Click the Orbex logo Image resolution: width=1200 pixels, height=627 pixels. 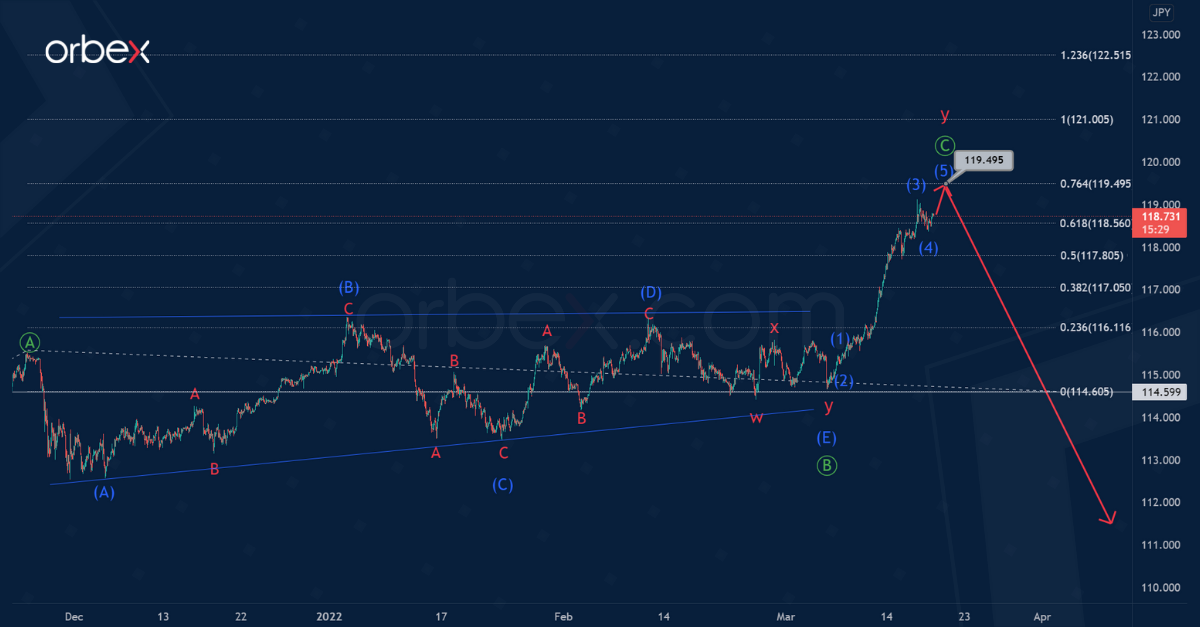[x=97, y=51]
